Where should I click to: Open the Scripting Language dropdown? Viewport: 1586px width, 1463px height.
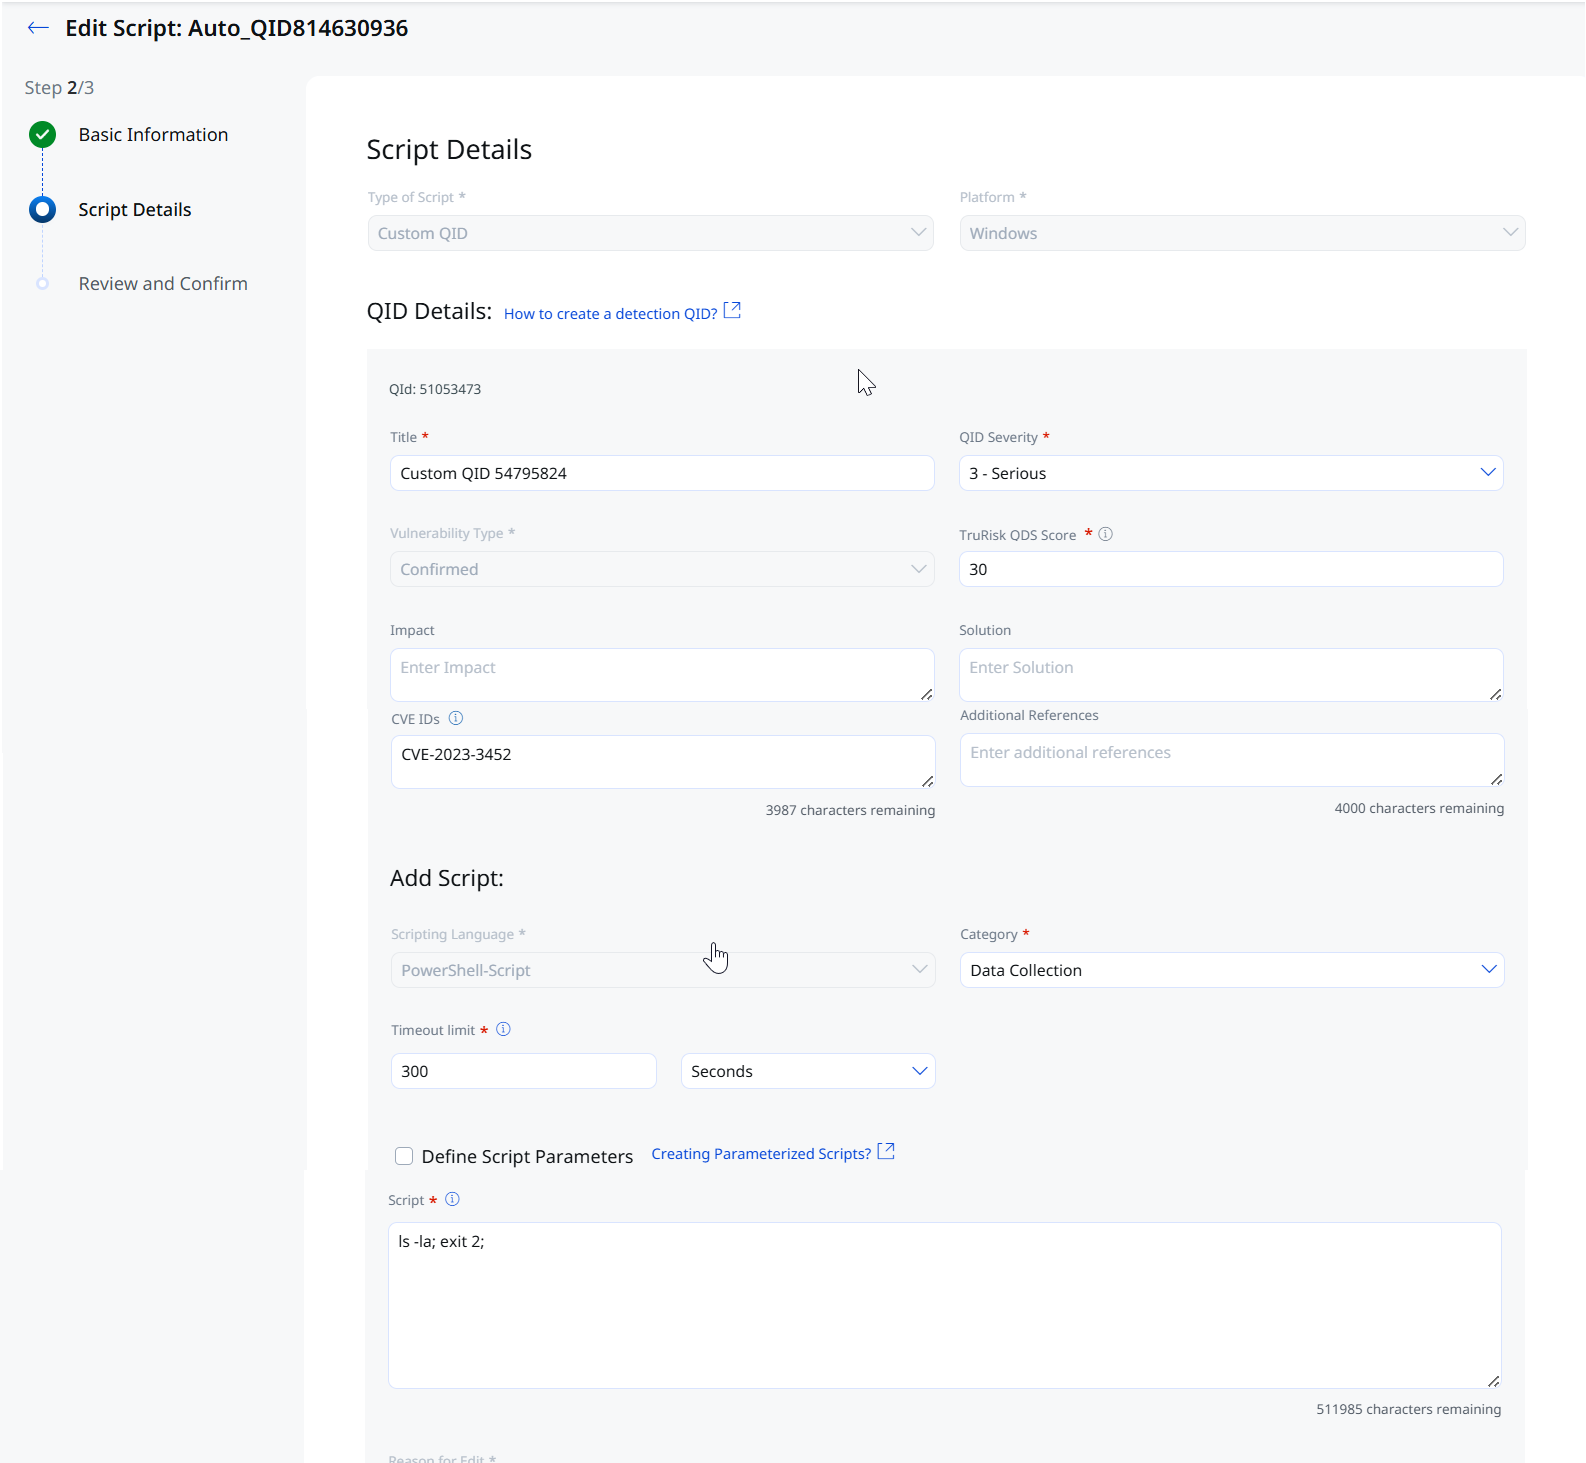(x=663, y=970)
